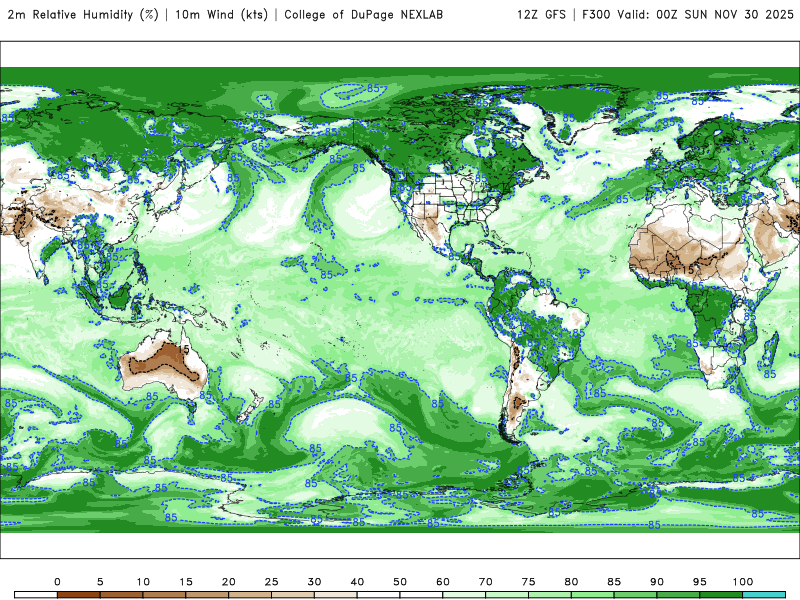This screenshot has width=800, height=600.
Task: Click the darkest brown 0-5 legend swatch
Action: pos(79,595)
